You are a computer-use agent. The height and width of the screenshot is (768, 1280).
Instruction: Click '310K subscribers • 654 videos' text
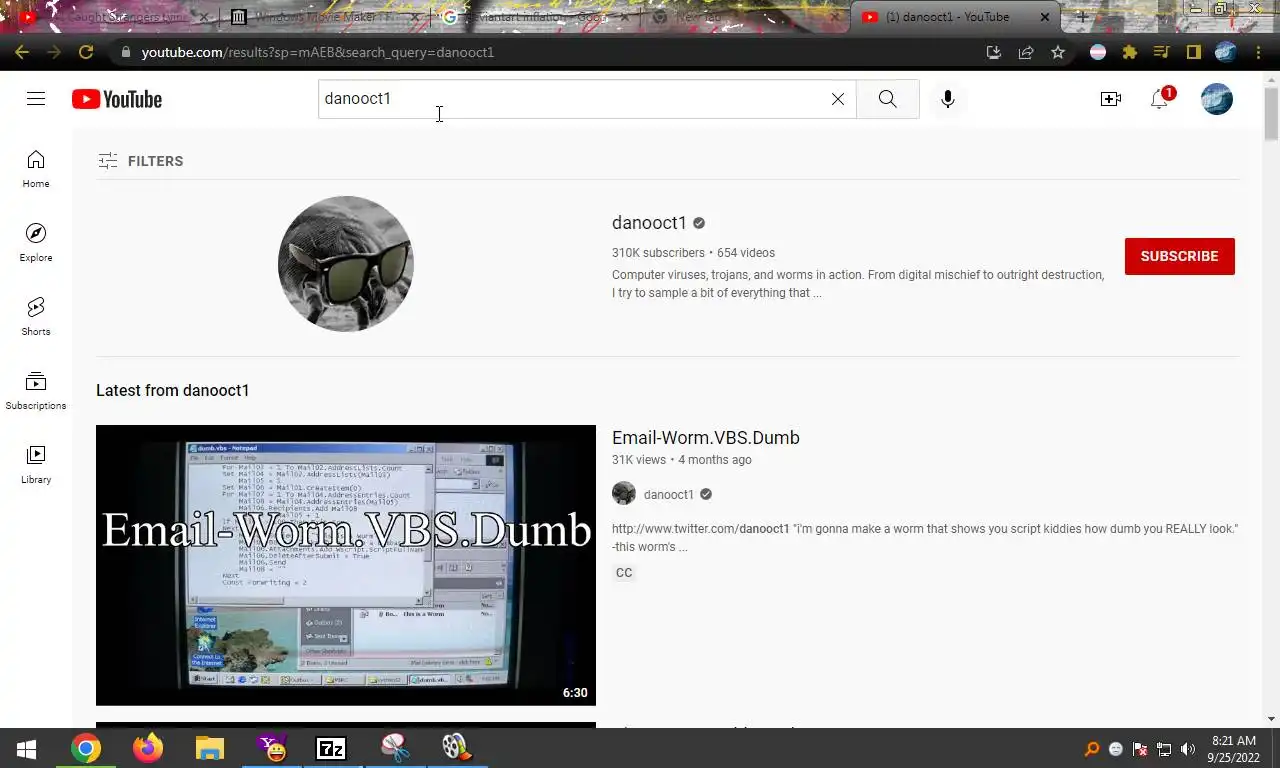693,253
